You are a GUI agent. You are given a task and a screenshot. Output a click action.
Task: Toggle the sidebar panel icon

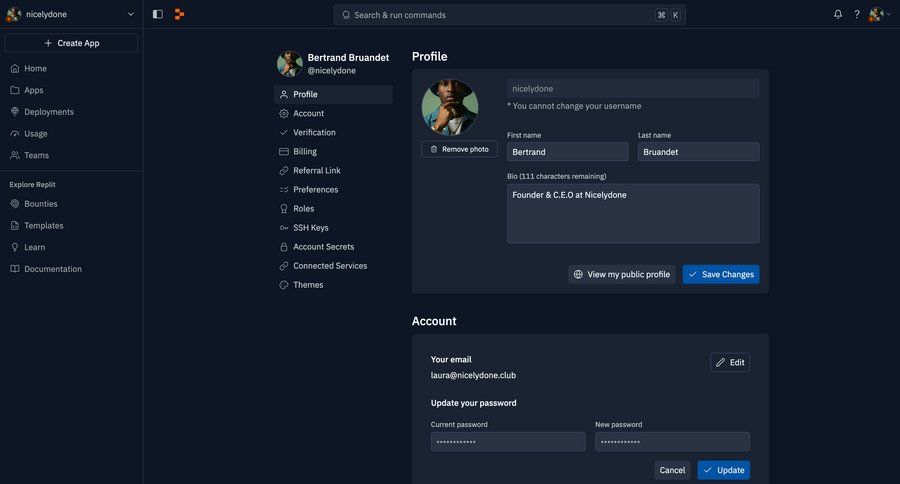pyautogui.click(x=158, y=14)
